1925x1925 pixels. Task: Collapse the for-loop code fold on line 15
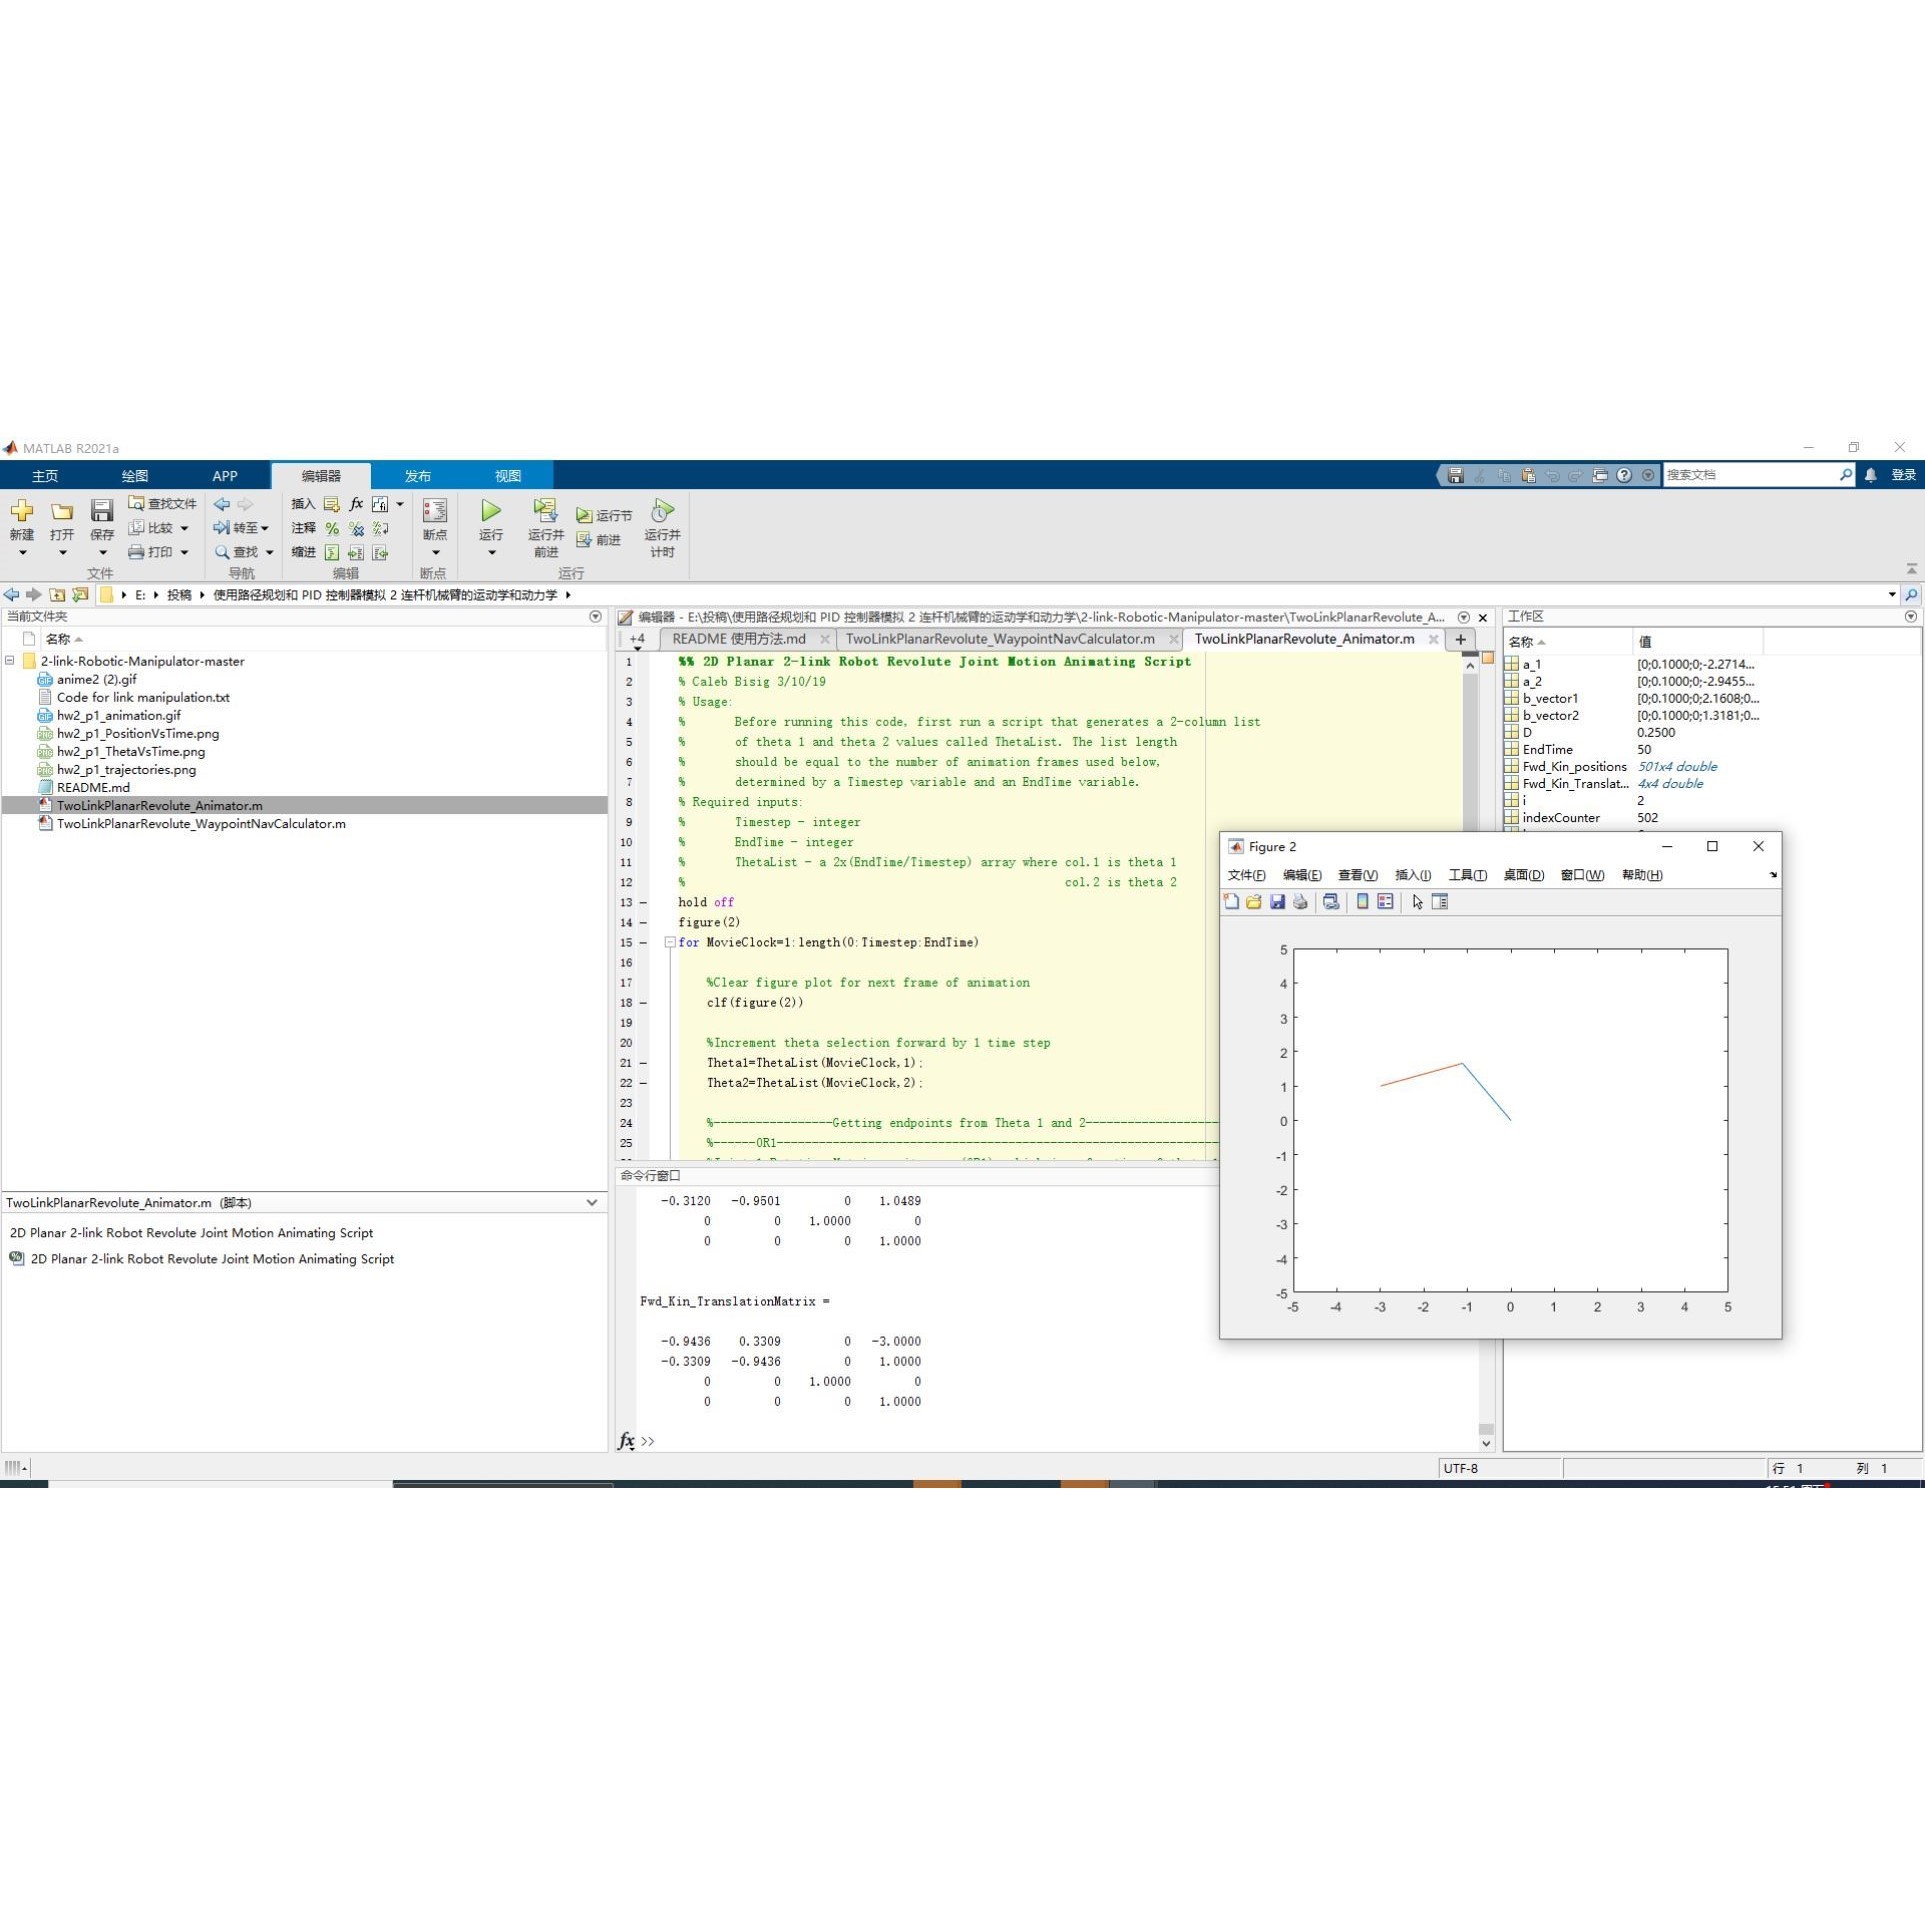click(670, 942)
